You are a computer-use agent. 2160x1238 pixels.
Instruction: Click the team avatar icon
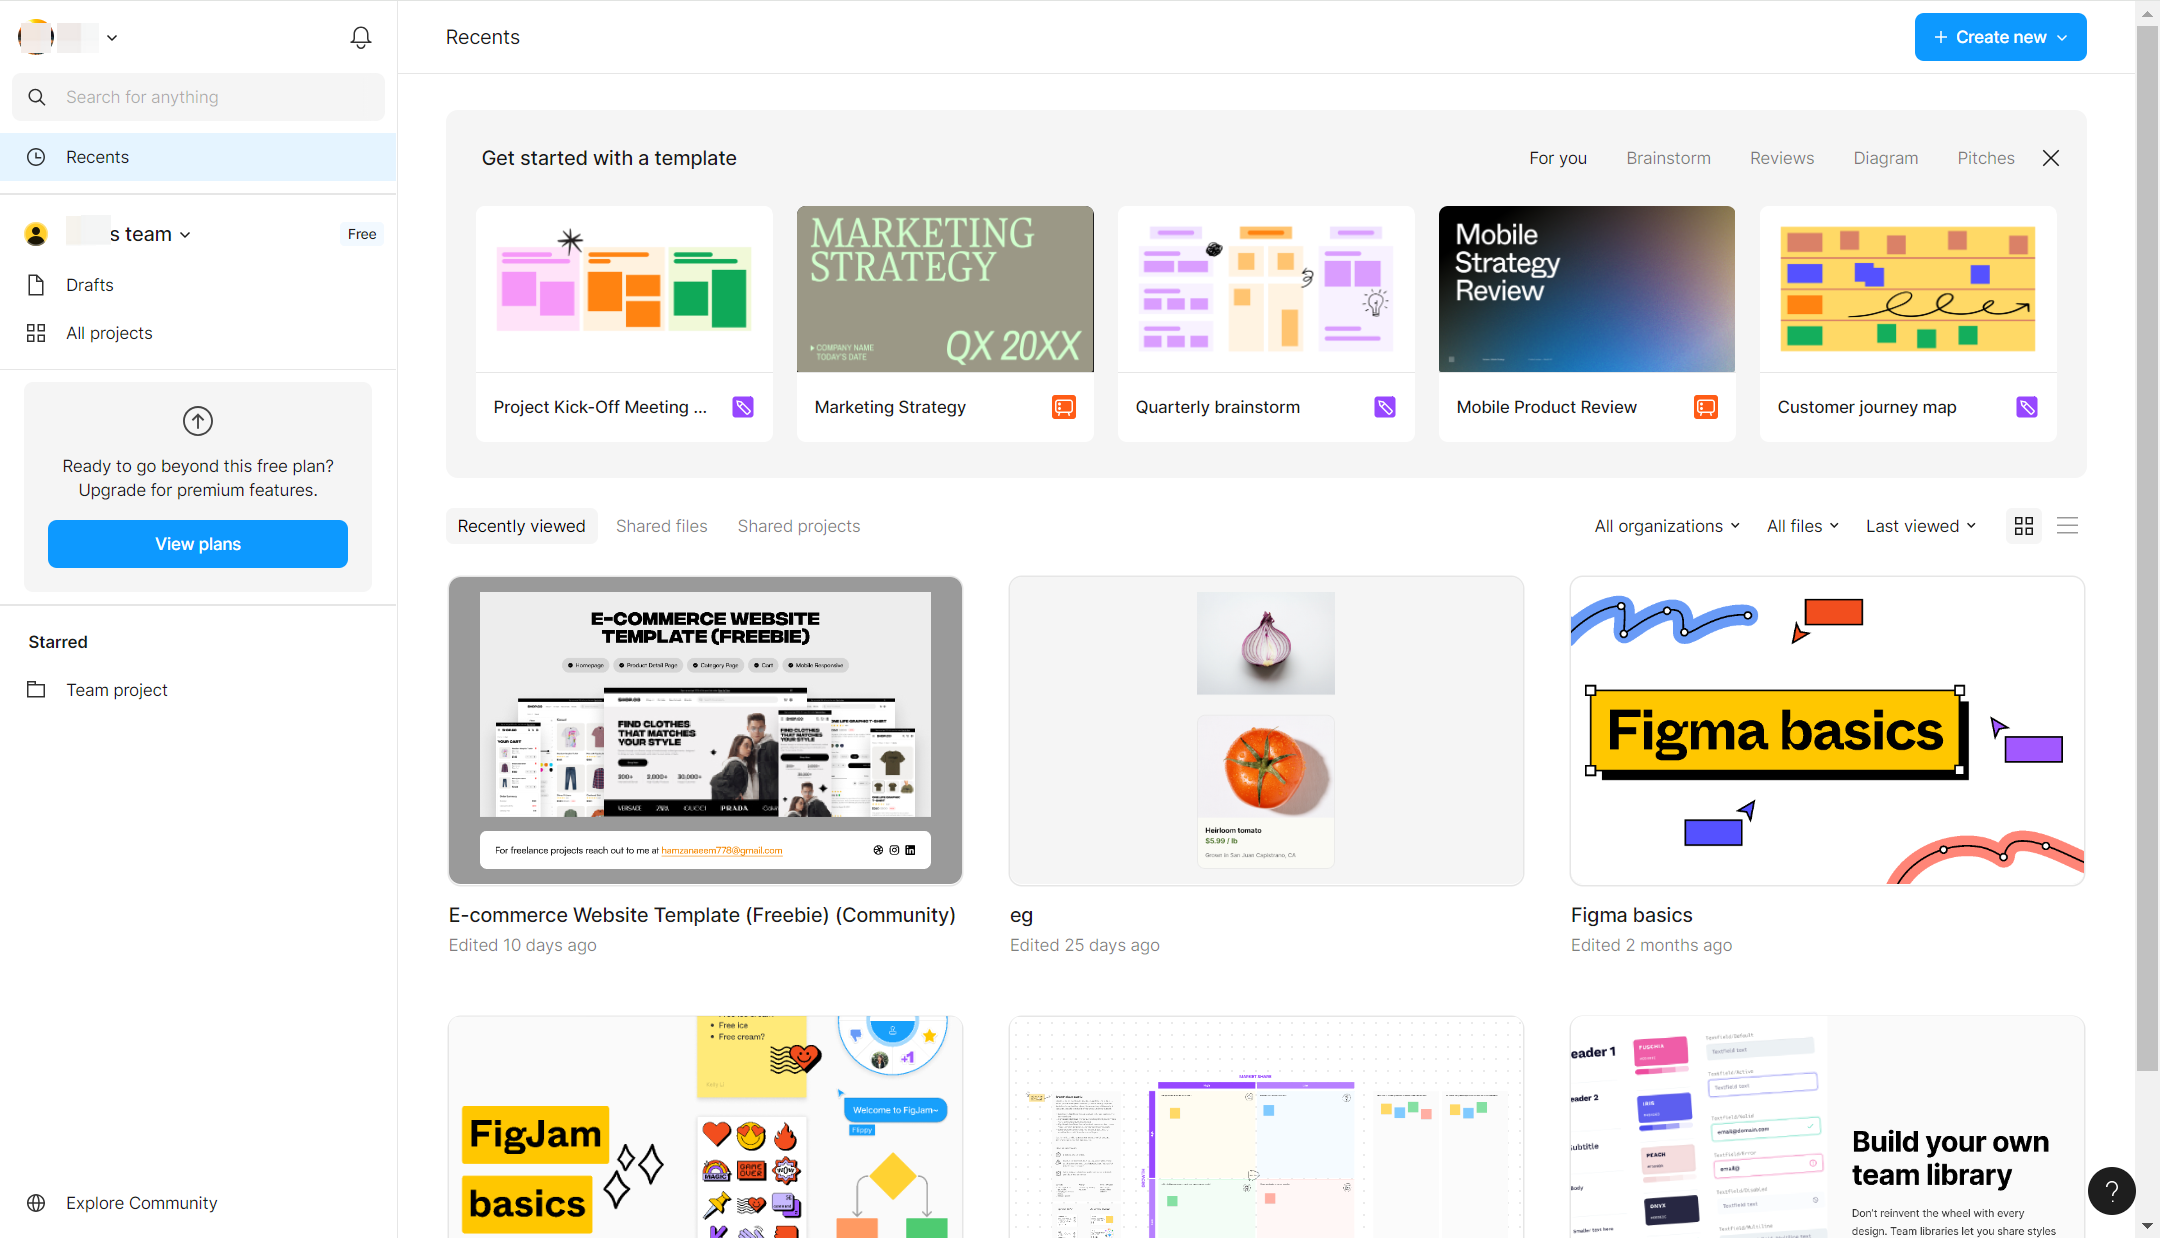pos(36,234)
